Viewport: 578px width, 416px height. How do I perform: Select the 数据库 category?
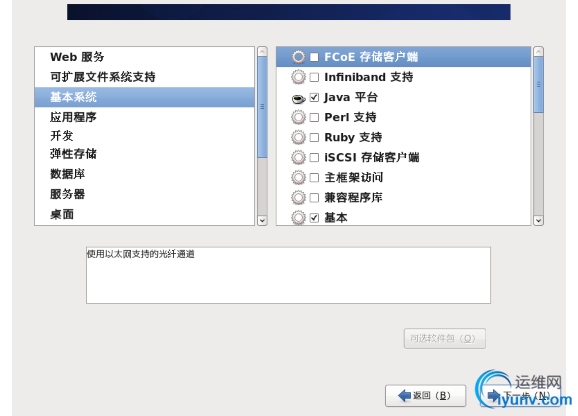(67, 174)
